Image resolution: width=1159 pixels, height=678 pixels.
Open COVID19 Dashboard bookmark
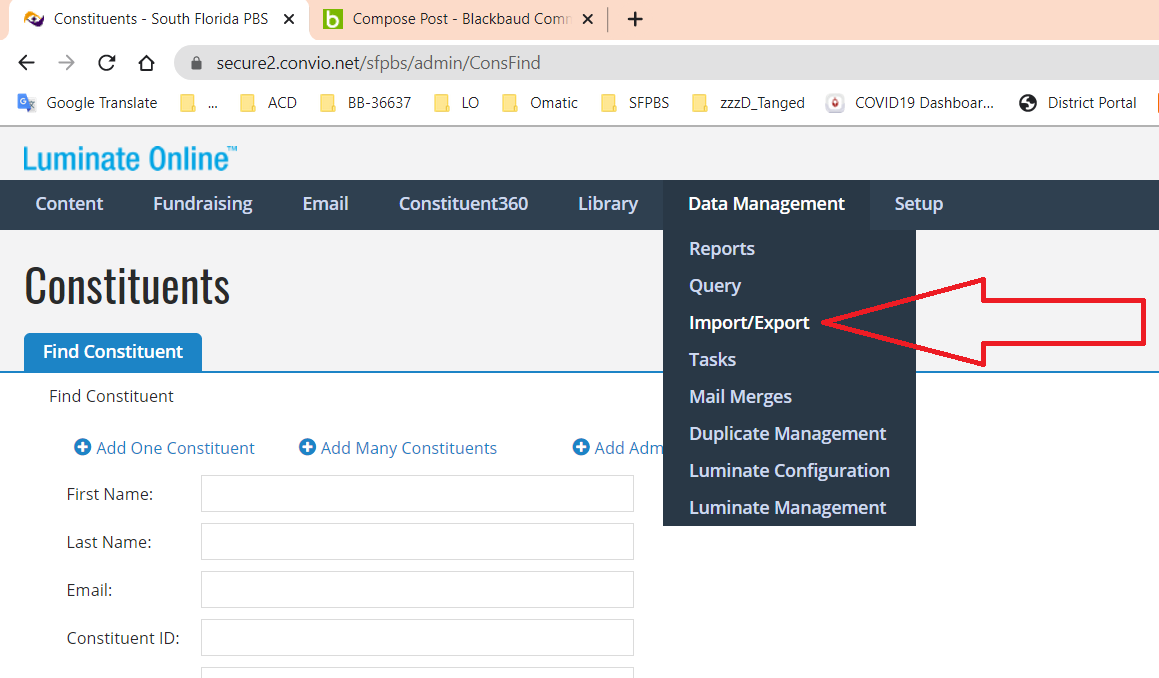[910, 103]
